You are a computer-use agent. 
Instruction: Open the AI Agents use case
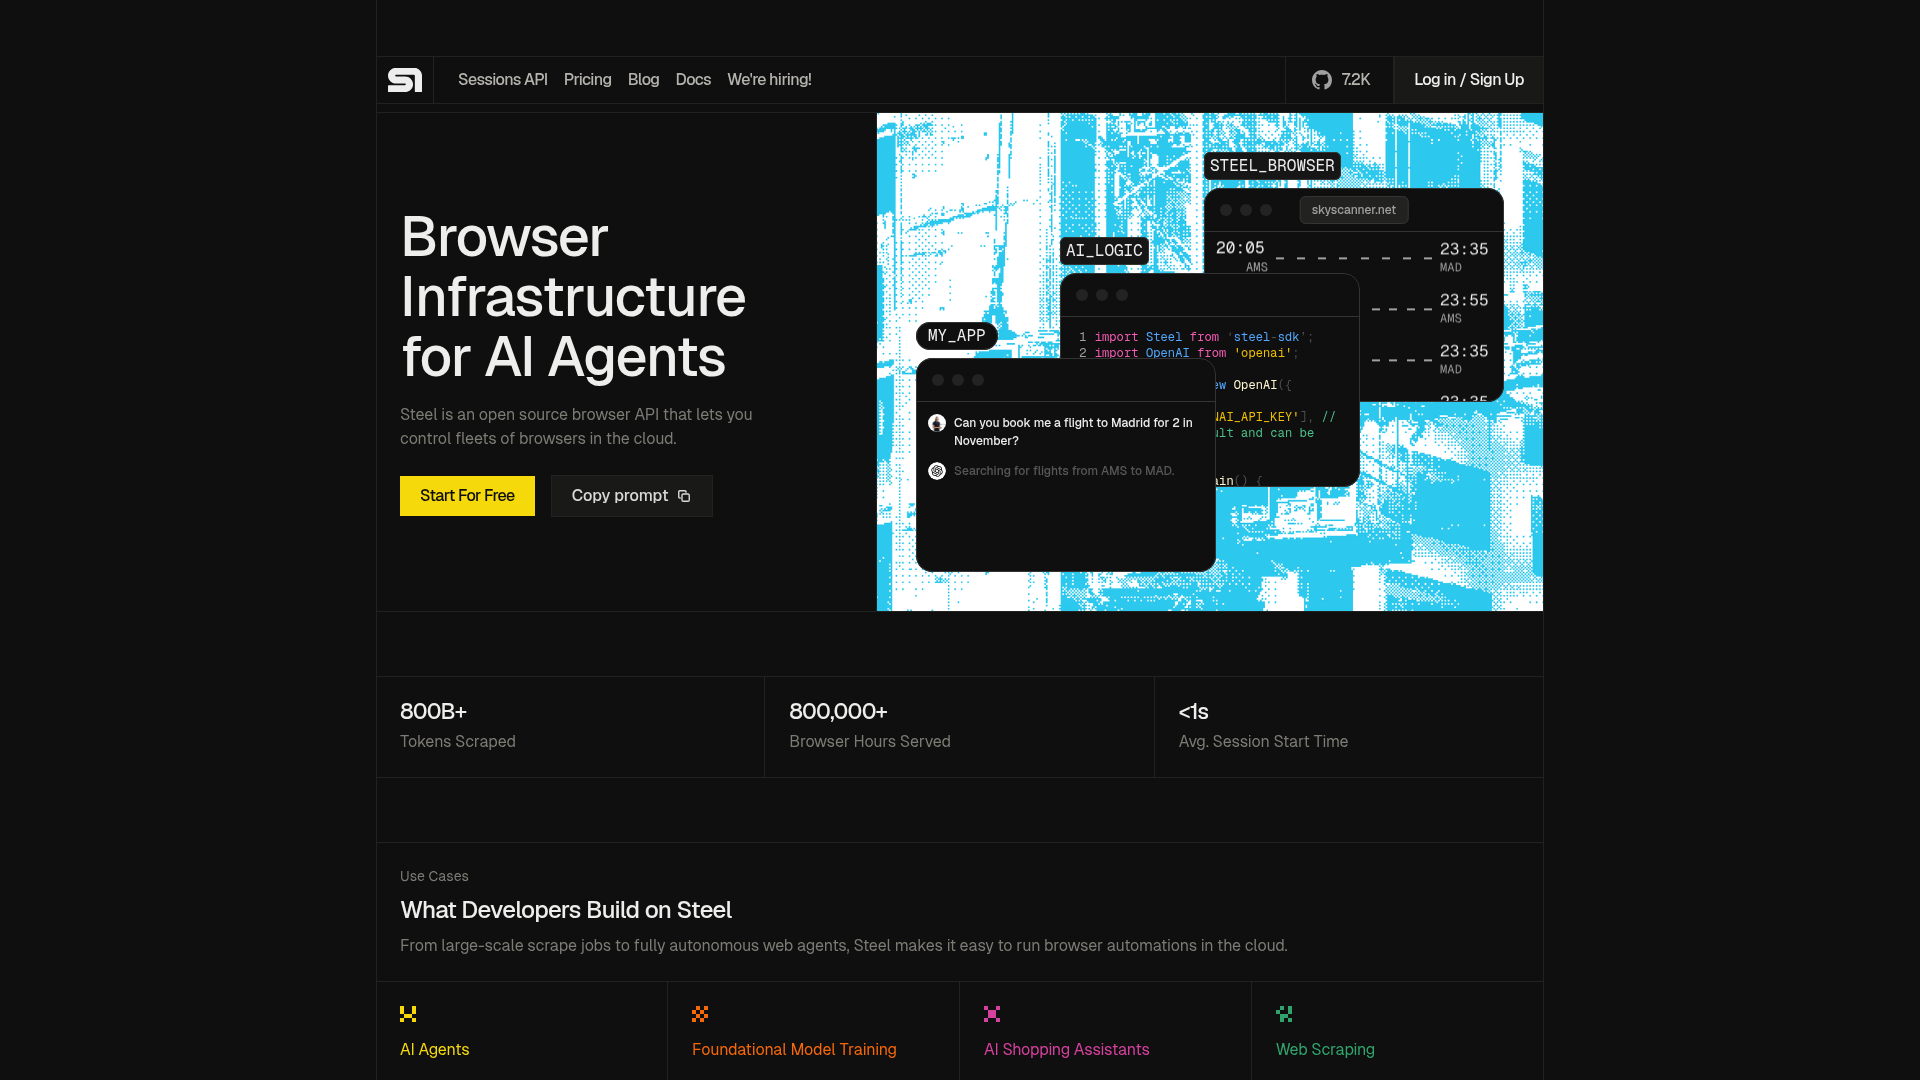(435, 1049)
